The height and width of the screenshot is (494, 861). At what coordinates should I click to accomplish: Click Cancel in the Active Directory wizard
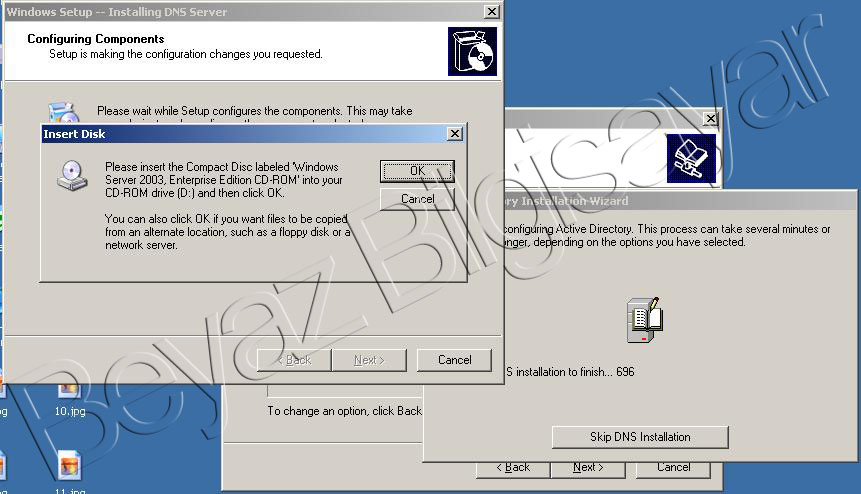(x=674, y=468)
